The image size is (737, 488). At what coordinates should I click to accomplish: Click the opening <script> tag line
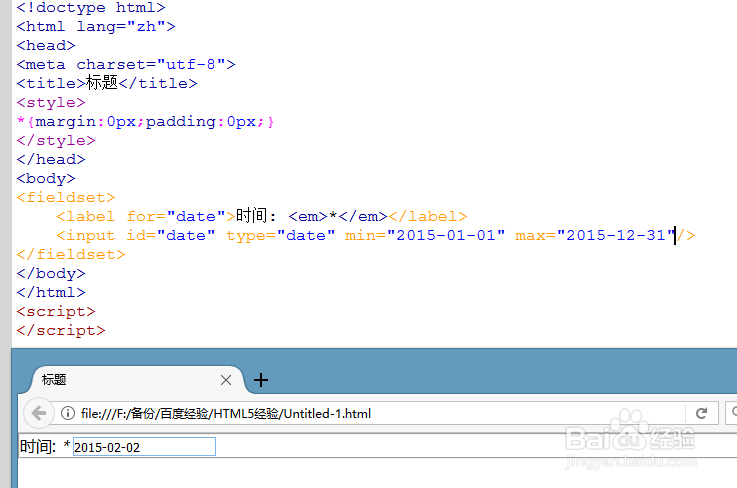(56, 311)
